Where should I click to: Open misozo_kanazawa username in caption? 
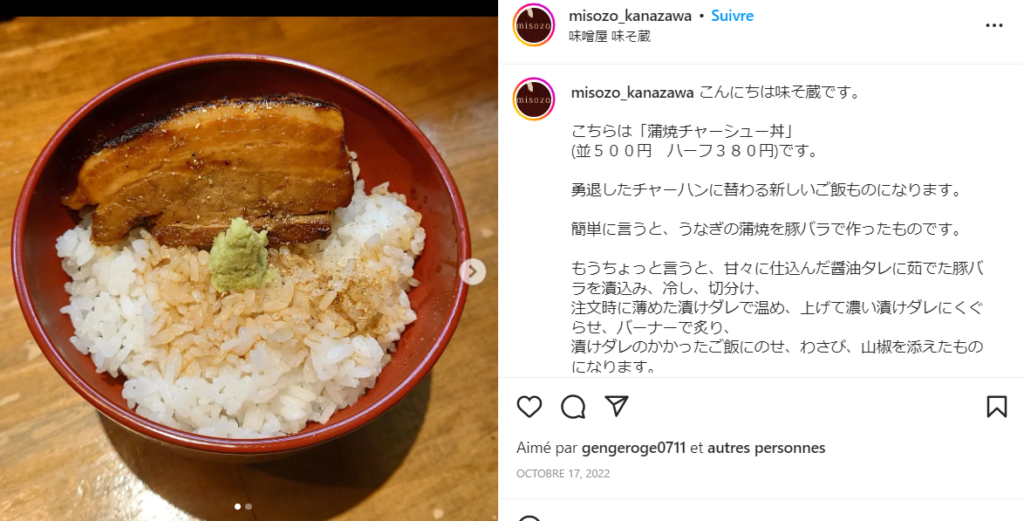632,93
